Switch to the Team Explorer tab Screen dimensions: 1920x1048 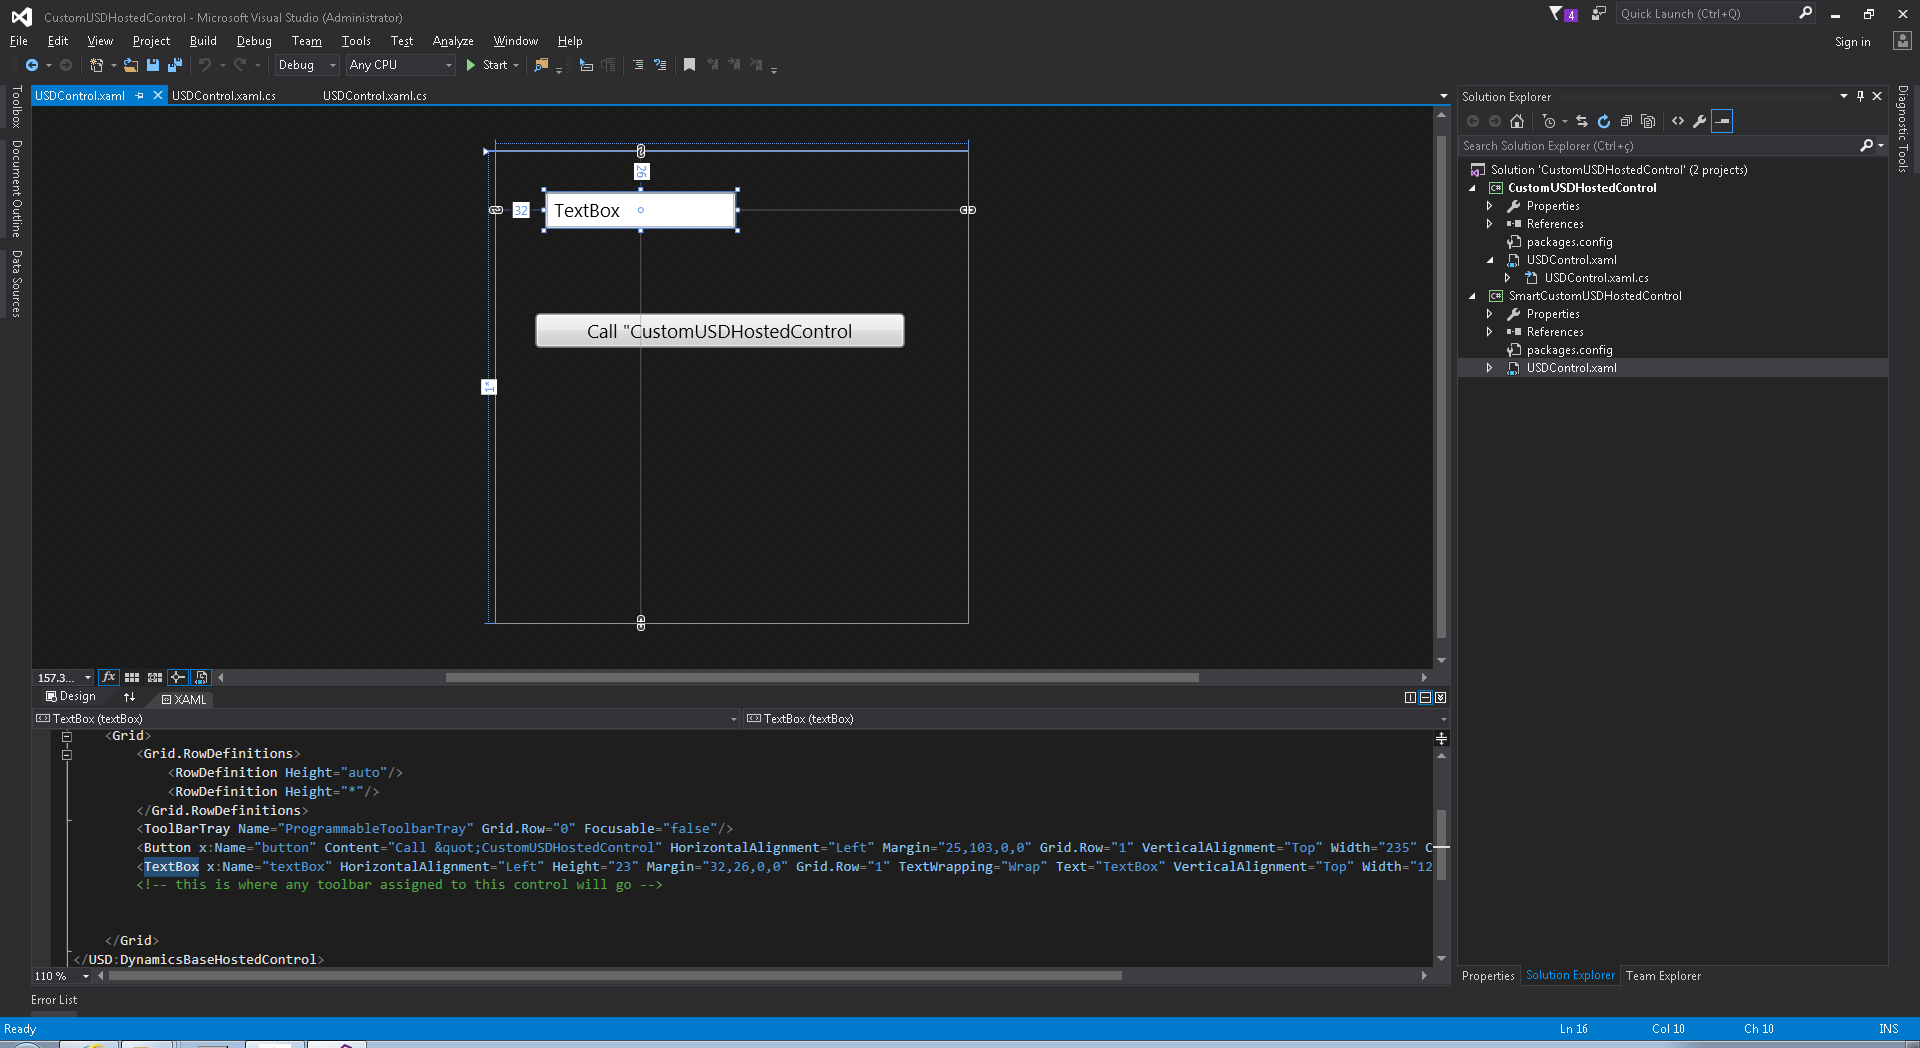point(1662,976)
